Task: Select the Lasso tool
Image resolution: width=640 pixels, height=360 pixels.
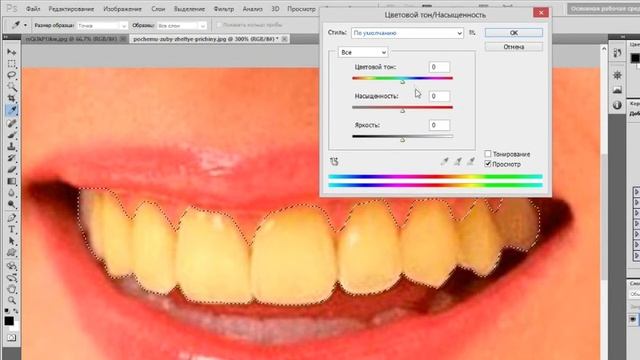Action: (x=11, y=75)
